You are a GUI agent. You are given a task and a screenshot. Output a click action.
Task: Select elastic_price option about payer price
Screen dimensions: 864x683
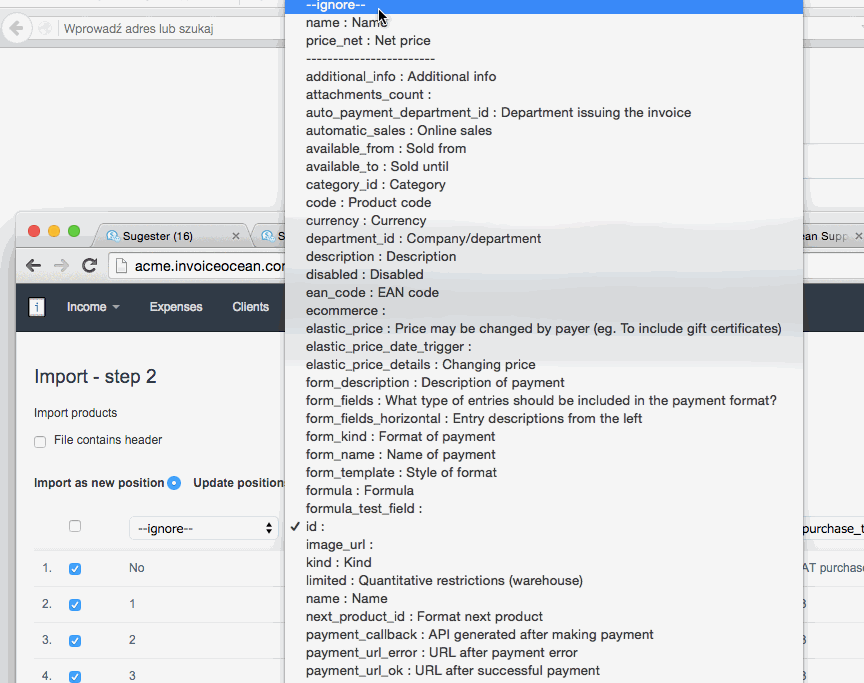click(x=544, y=329)
